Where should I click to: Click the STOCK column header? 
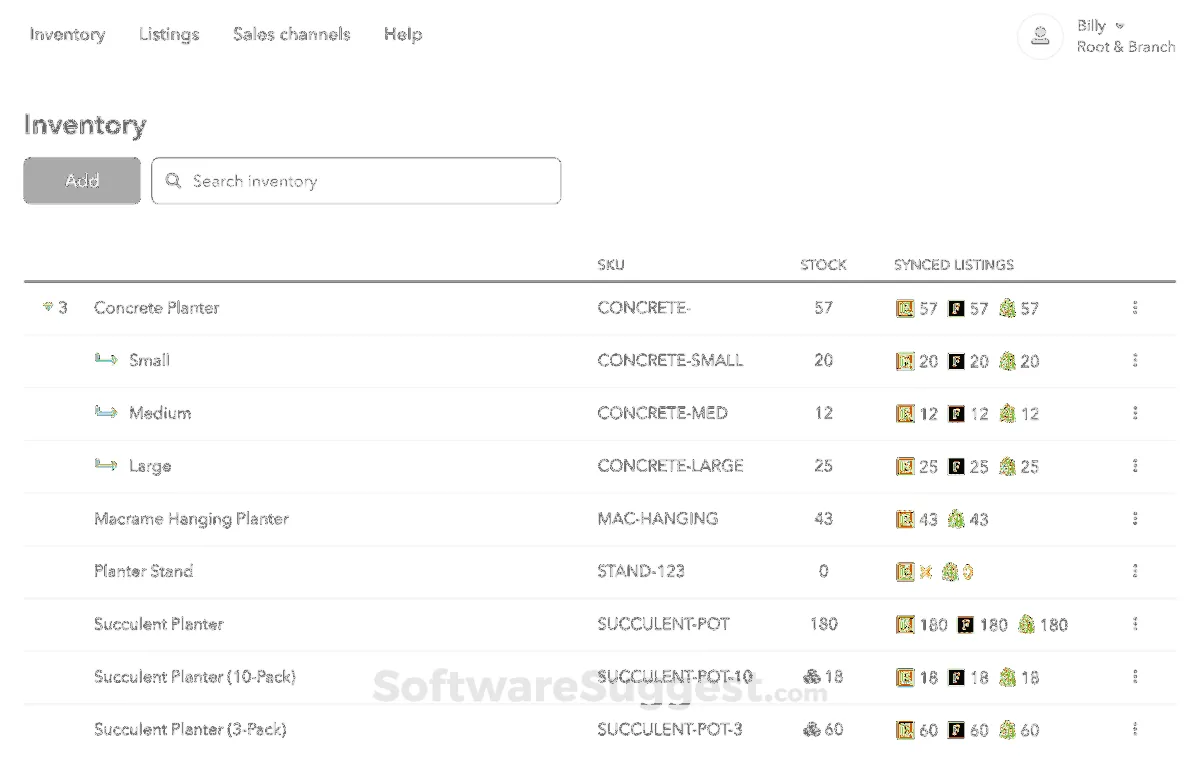(x=823, y=265)
